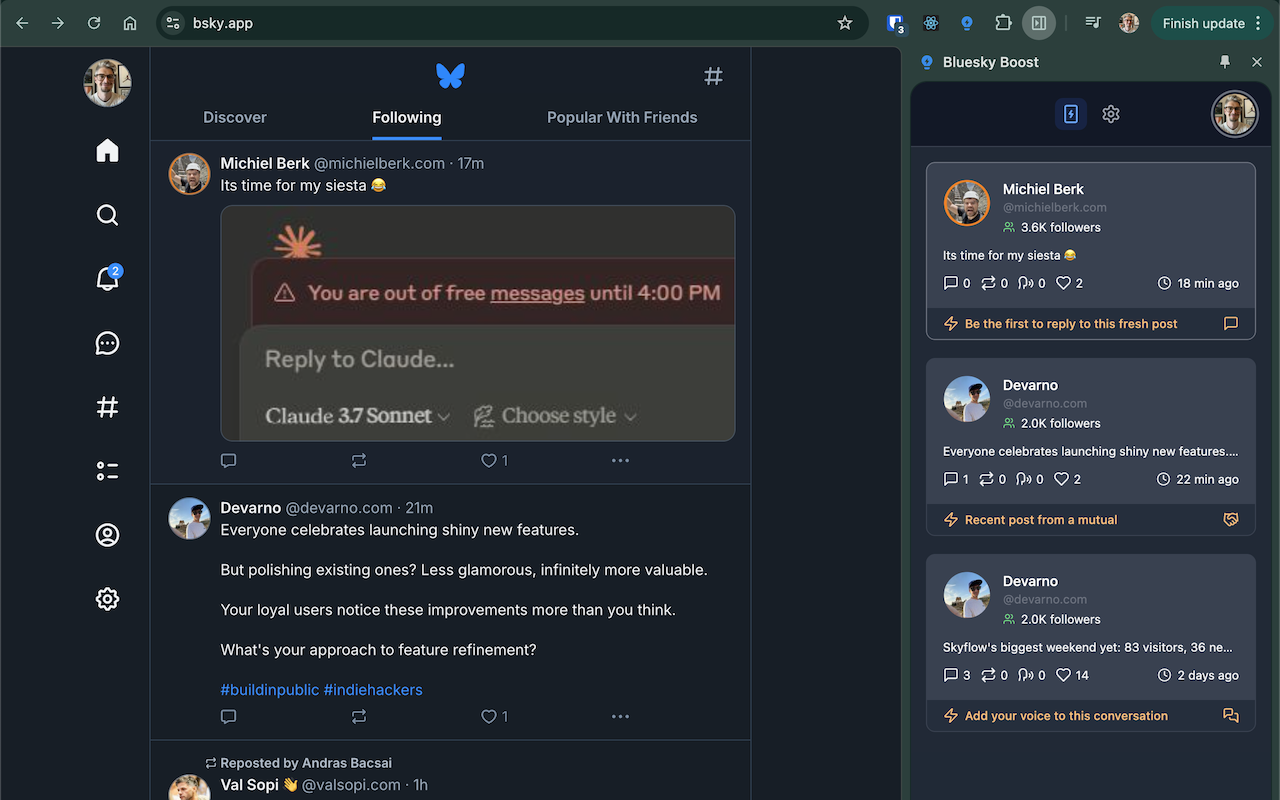Open Bluesky search from the sidebar
The height and width of the screenshot is (800, 1280).
click(x=107, y=215)
